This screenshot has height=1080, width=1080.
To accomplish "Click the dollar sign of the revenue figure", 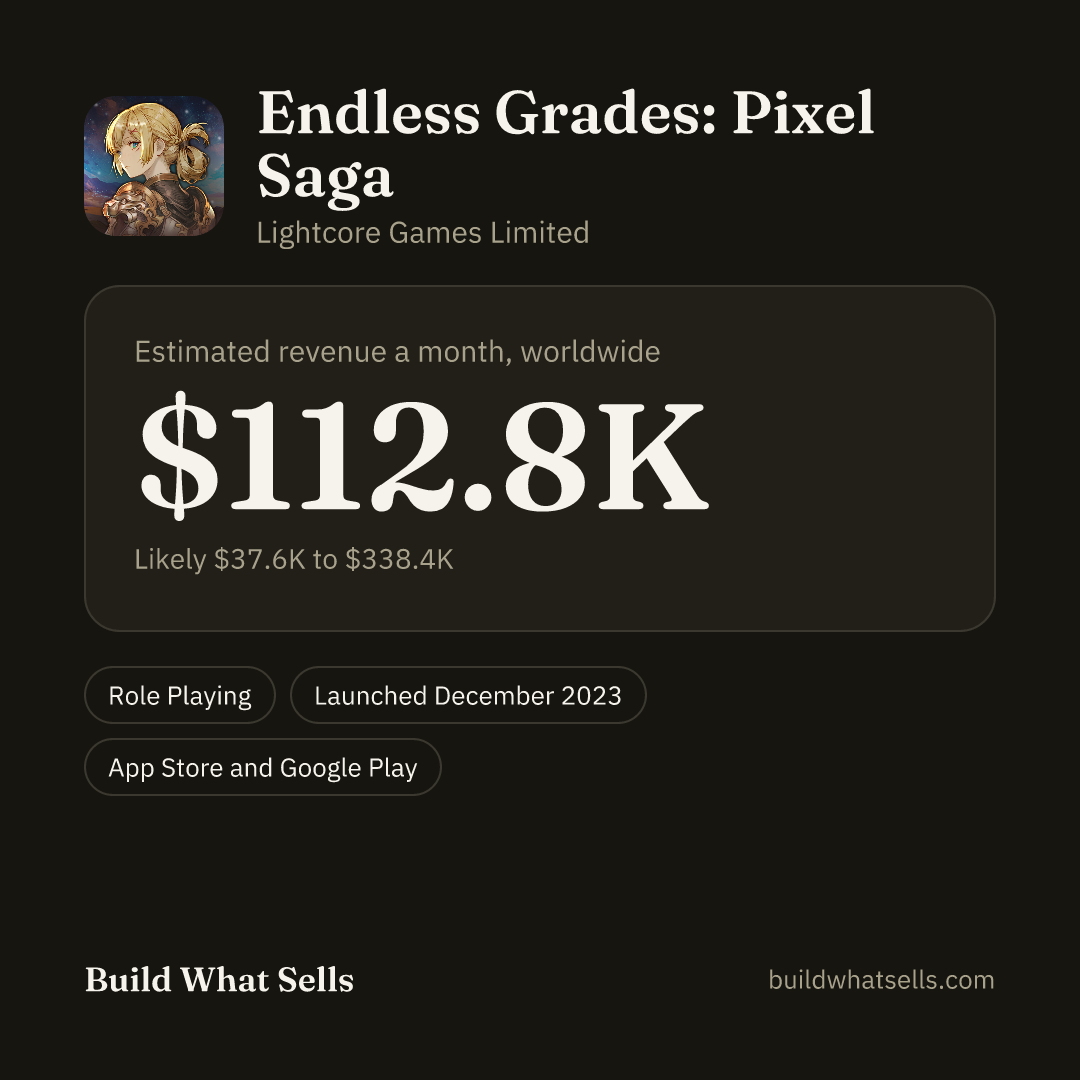I will click(x=178, y=455).
